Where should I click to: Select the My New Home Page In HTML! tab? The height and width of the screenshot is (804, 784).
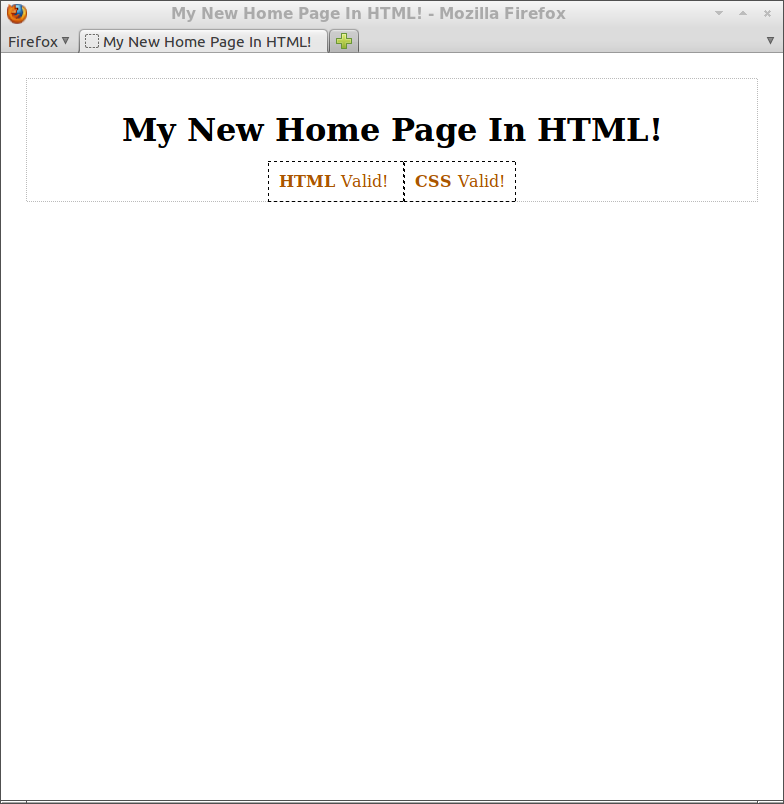(204, 42)
